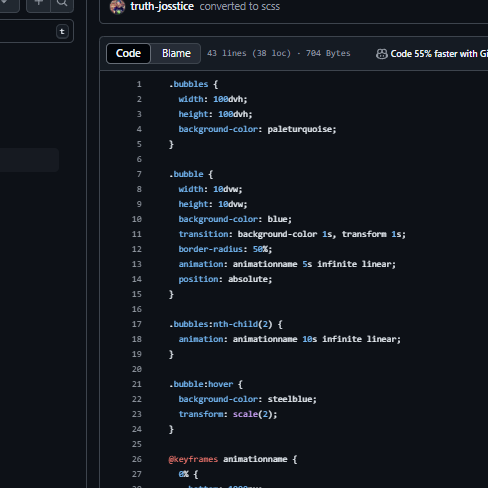The height and width of the screenshot is (488, 488).
Task: Click the 'transform: scale(2);' line
Action: [x=228, y=414]
